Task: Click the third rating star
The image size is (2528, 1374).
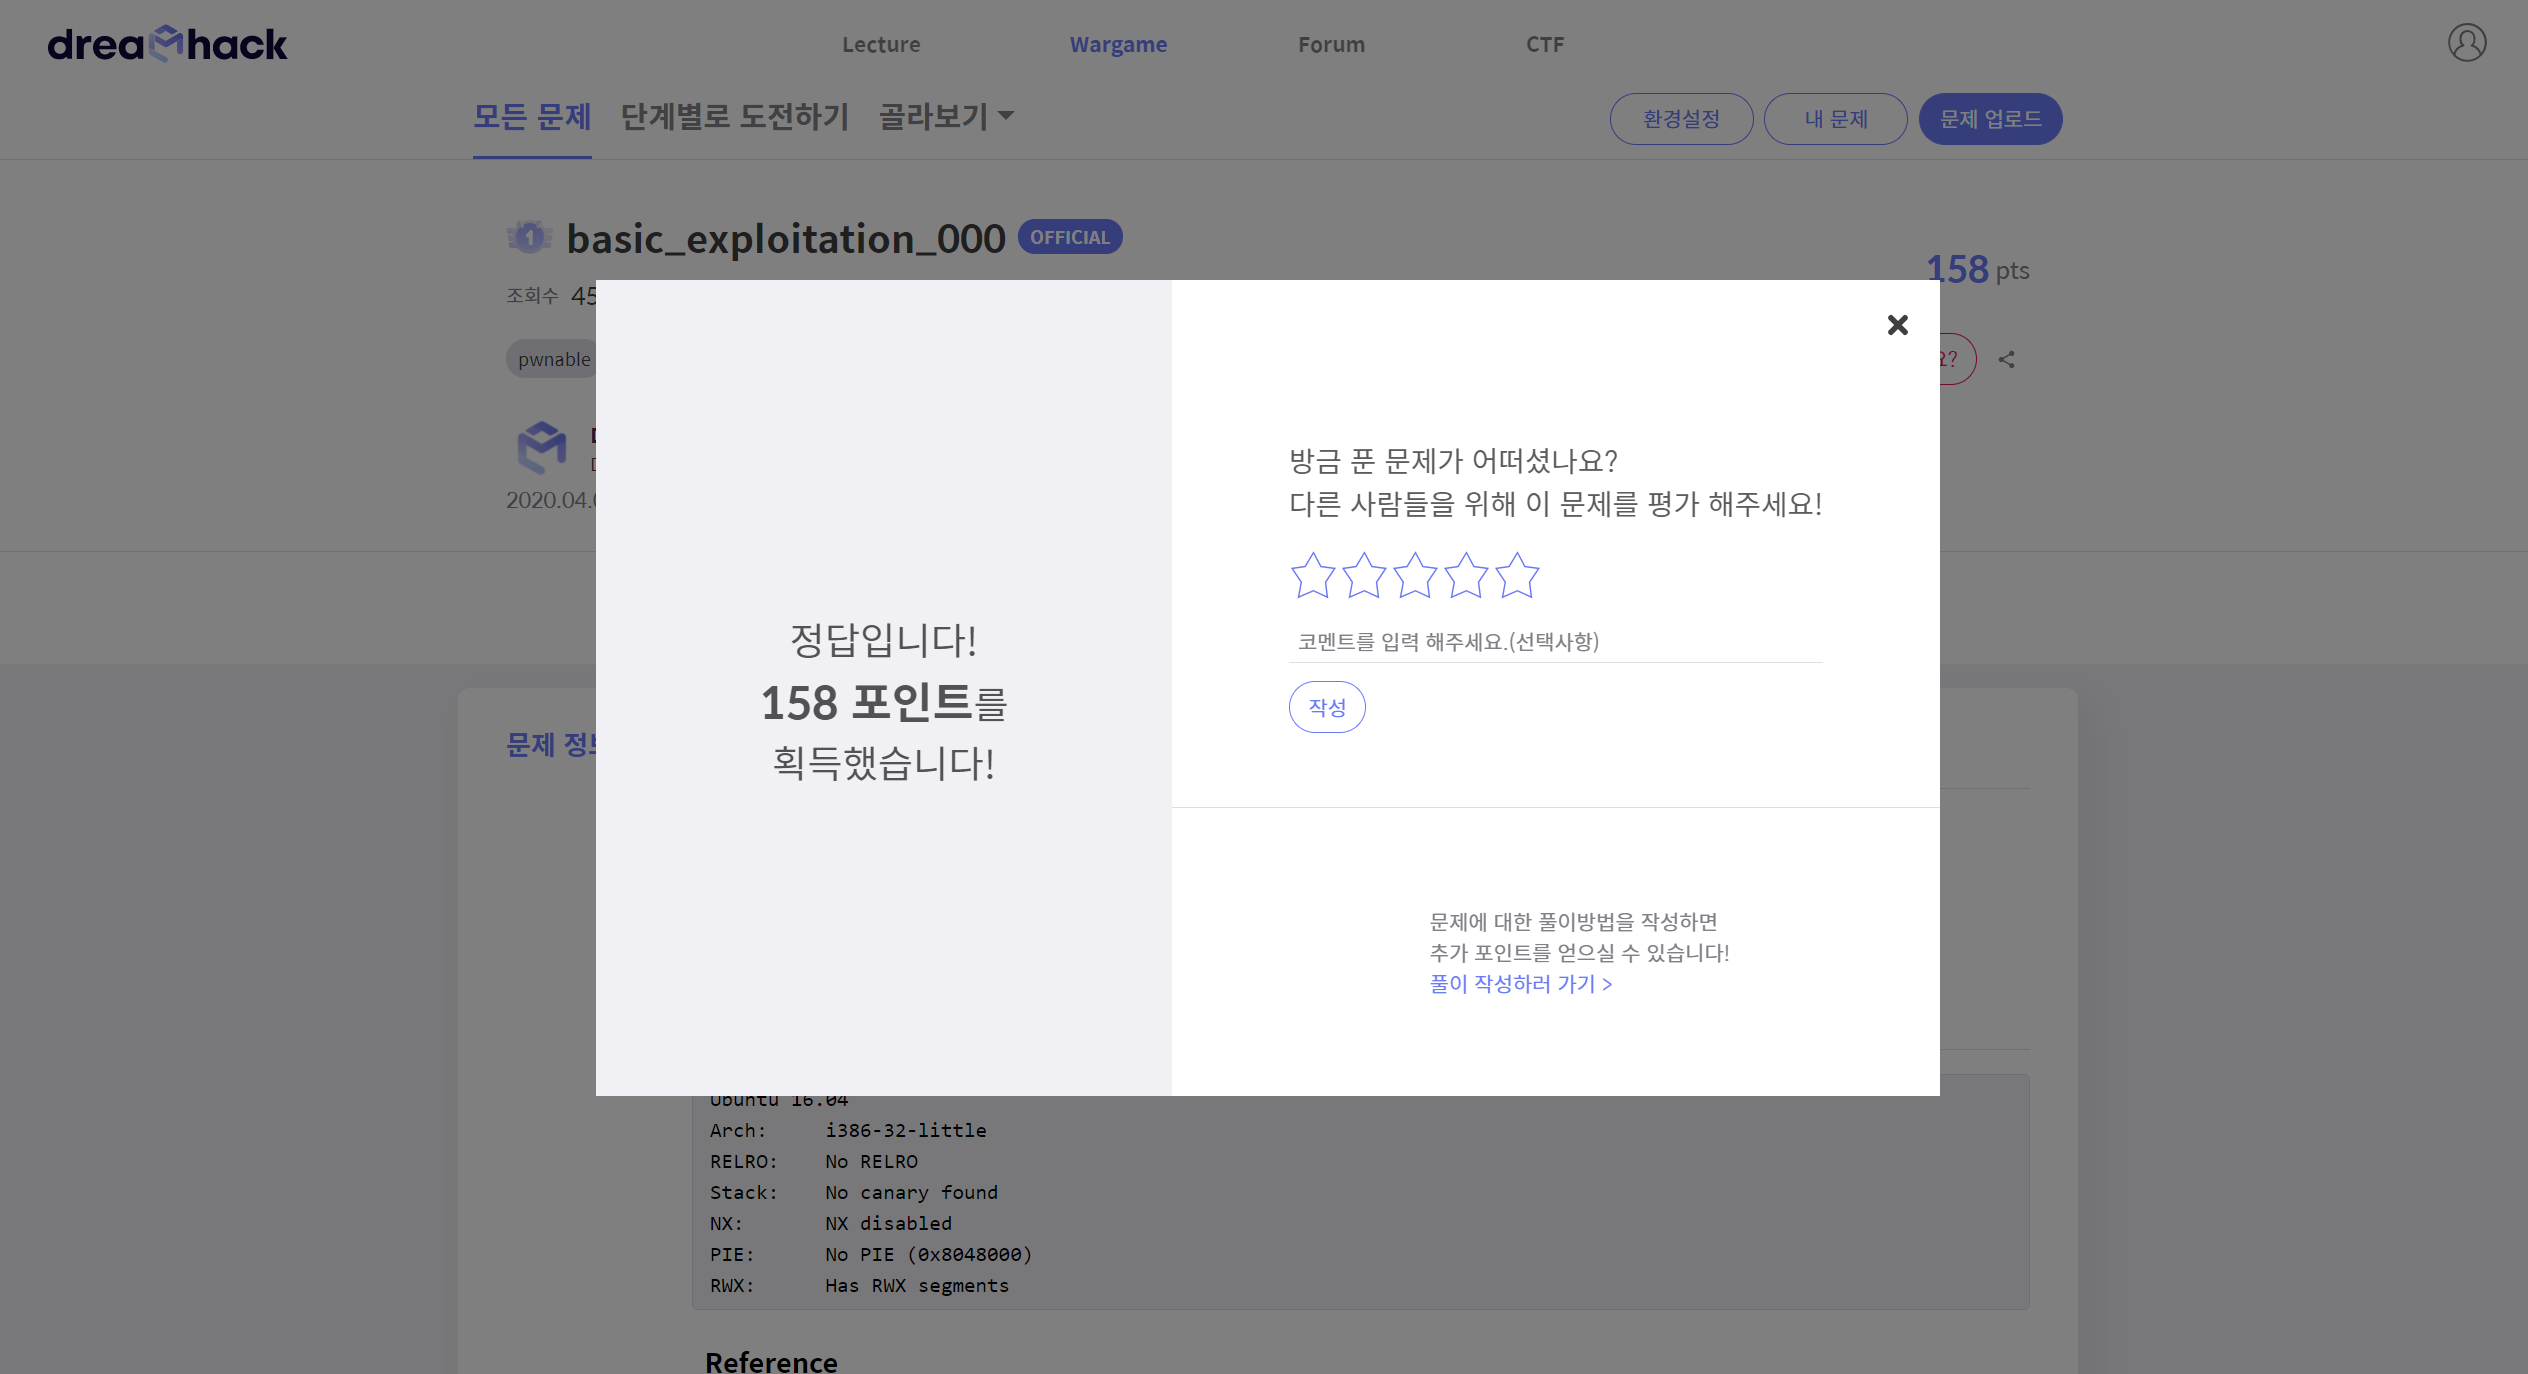Action: click(x=1415, y=576)
